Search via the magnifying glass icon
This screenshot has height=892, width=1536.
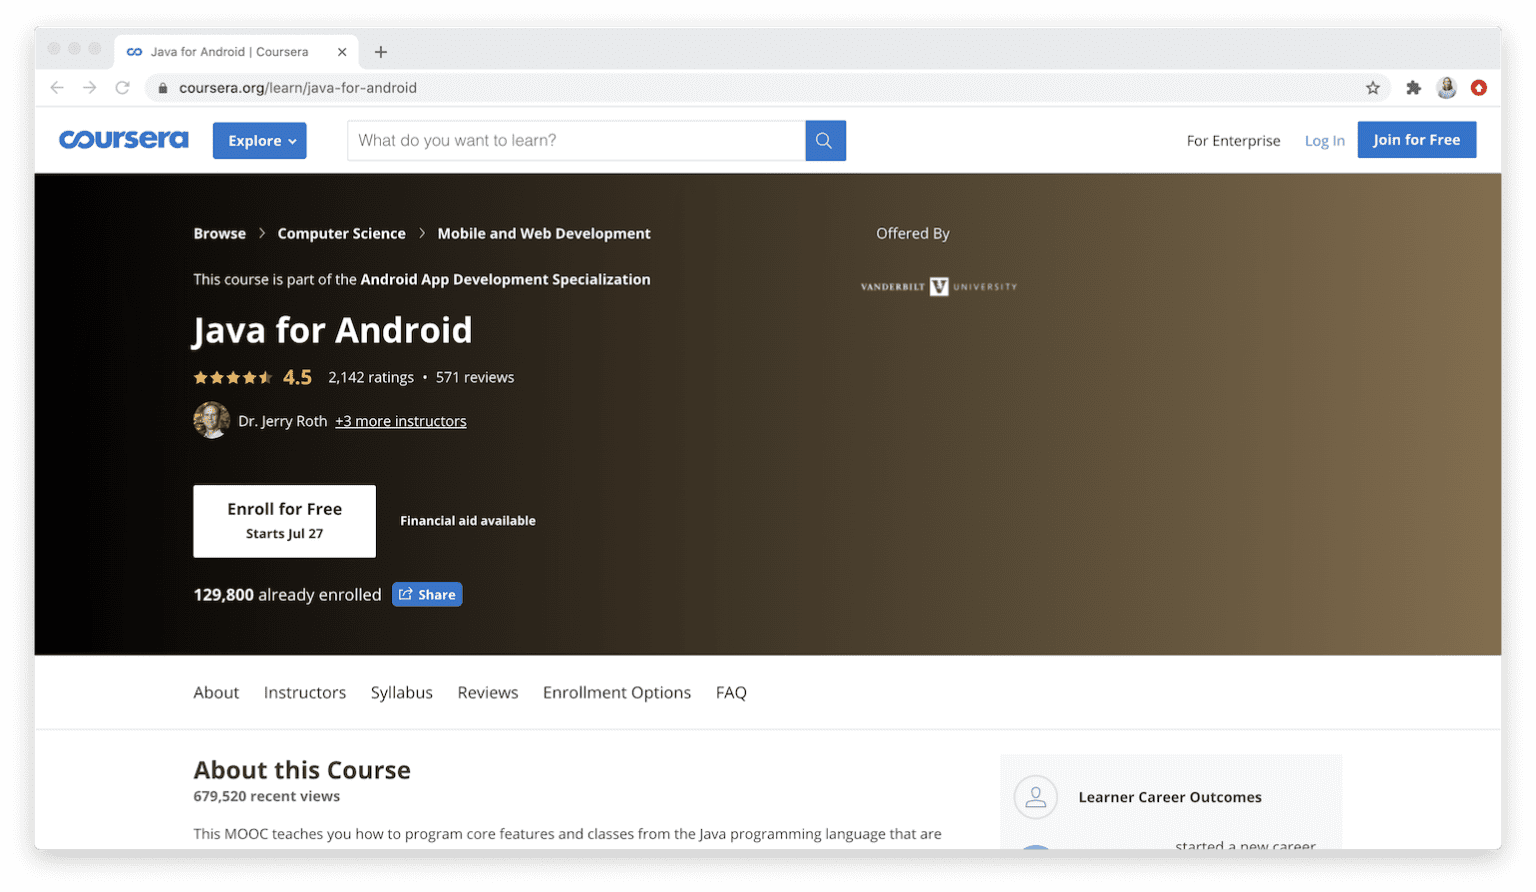tap(824, 140)
